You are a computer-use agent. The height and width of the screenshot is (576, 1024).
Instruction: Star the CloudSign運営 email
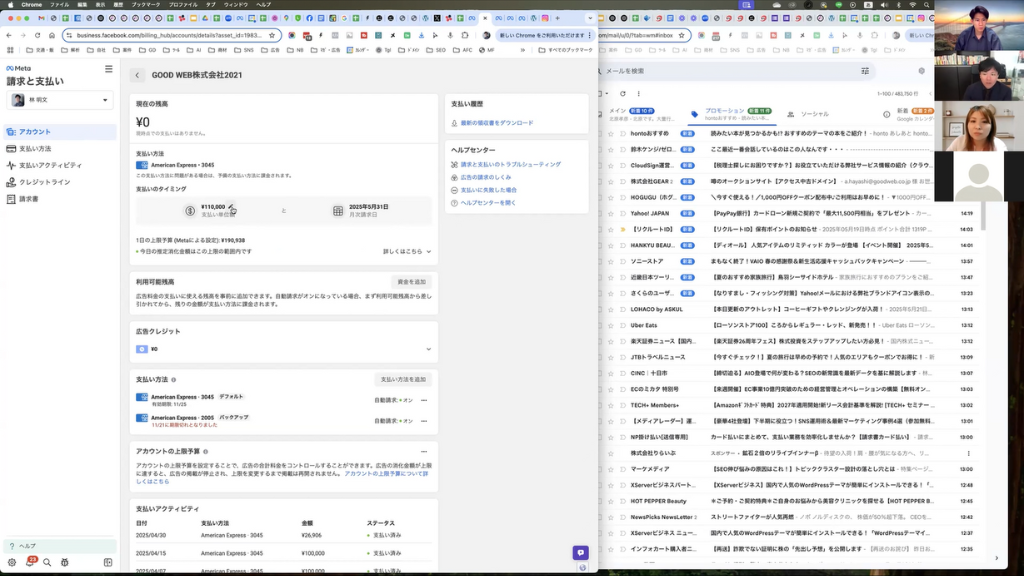[611, 166]
